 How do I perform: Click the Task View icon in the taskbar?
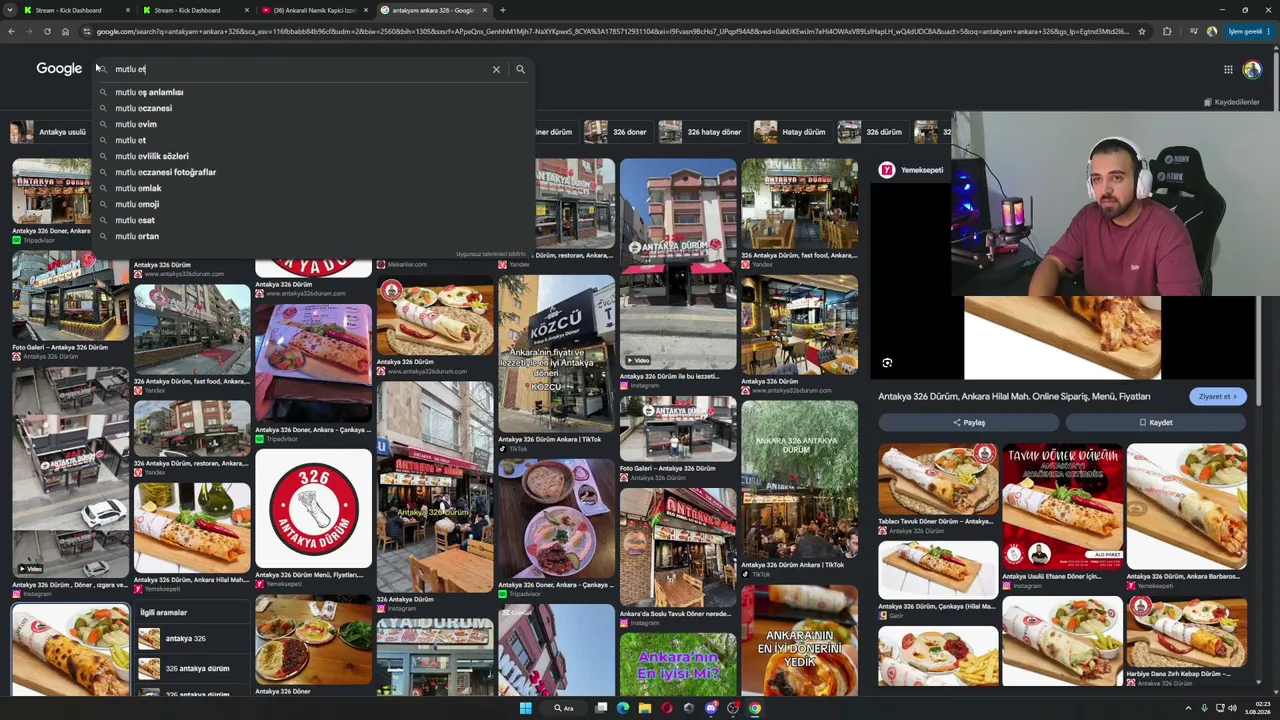[601, 708]
